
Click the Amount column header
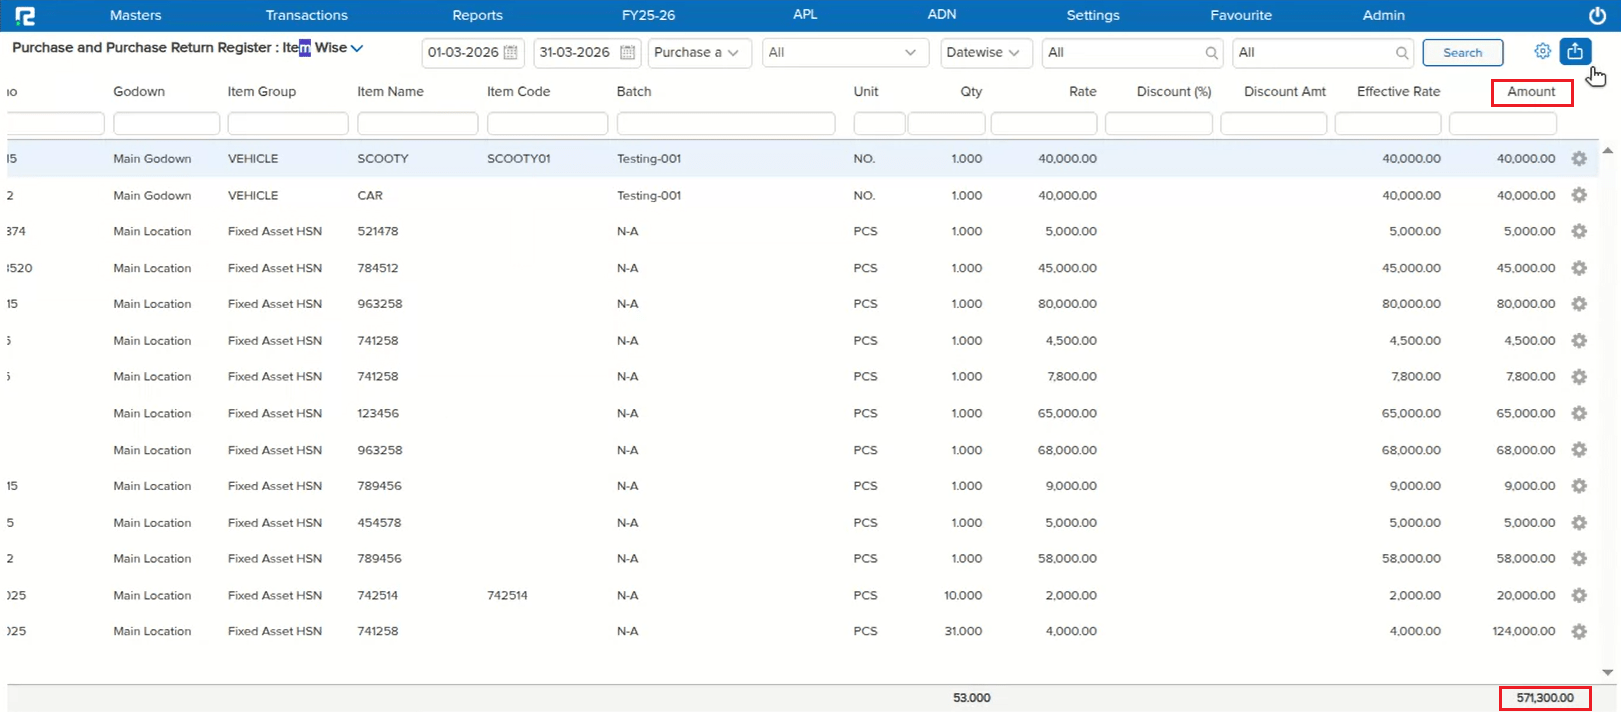1531,91
